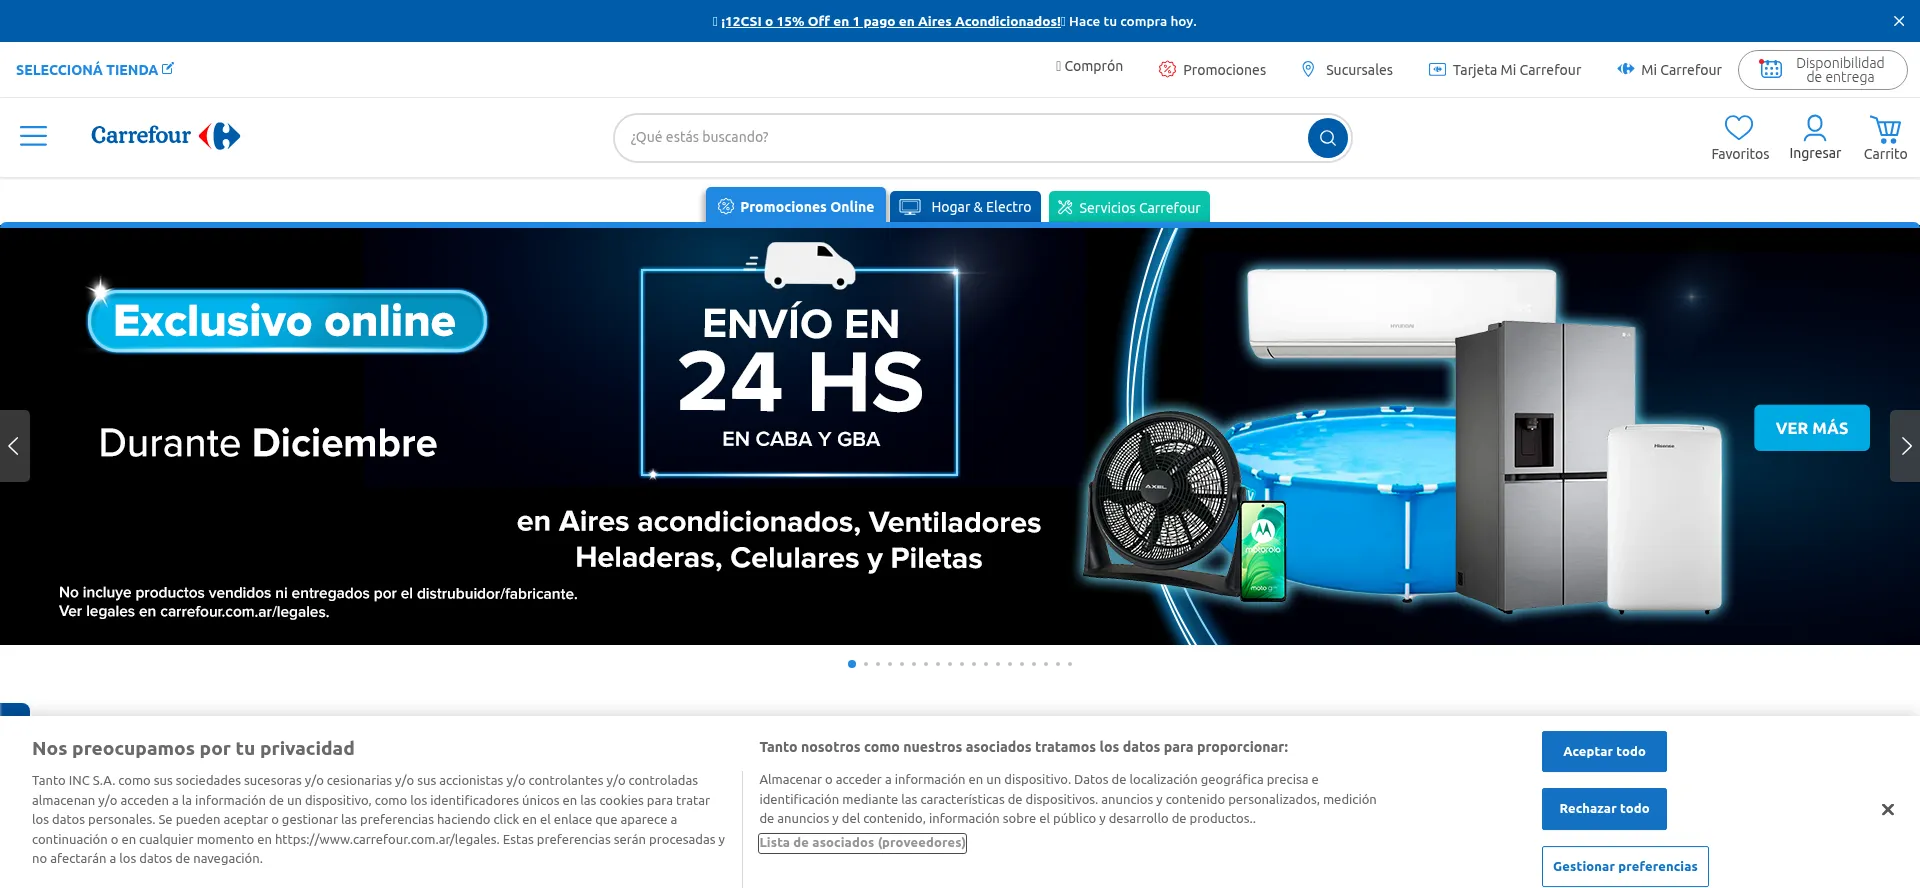Click the VER MÁS button

tap(1811, 428)
